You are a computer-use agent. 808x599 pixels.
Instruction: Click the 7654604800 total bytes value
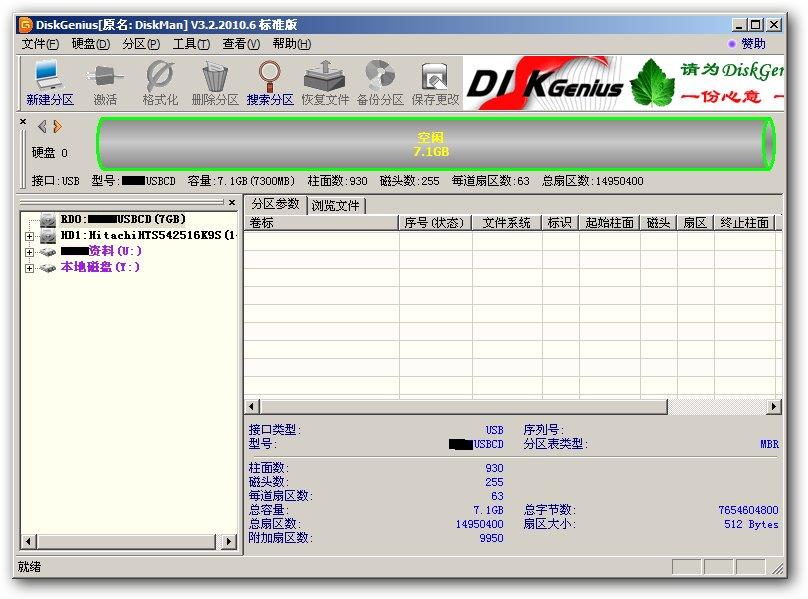(x=748, y=510)
